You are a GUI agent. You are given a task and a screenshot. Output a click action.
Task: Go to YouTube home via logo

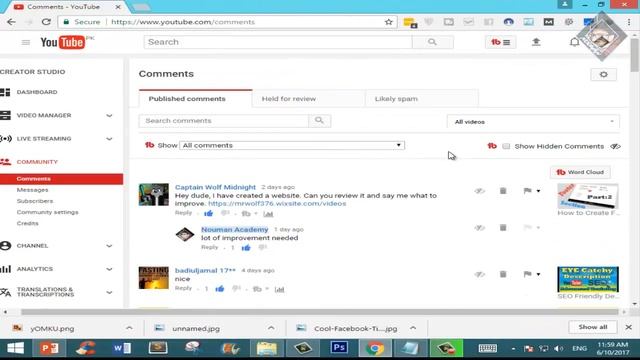62,42
